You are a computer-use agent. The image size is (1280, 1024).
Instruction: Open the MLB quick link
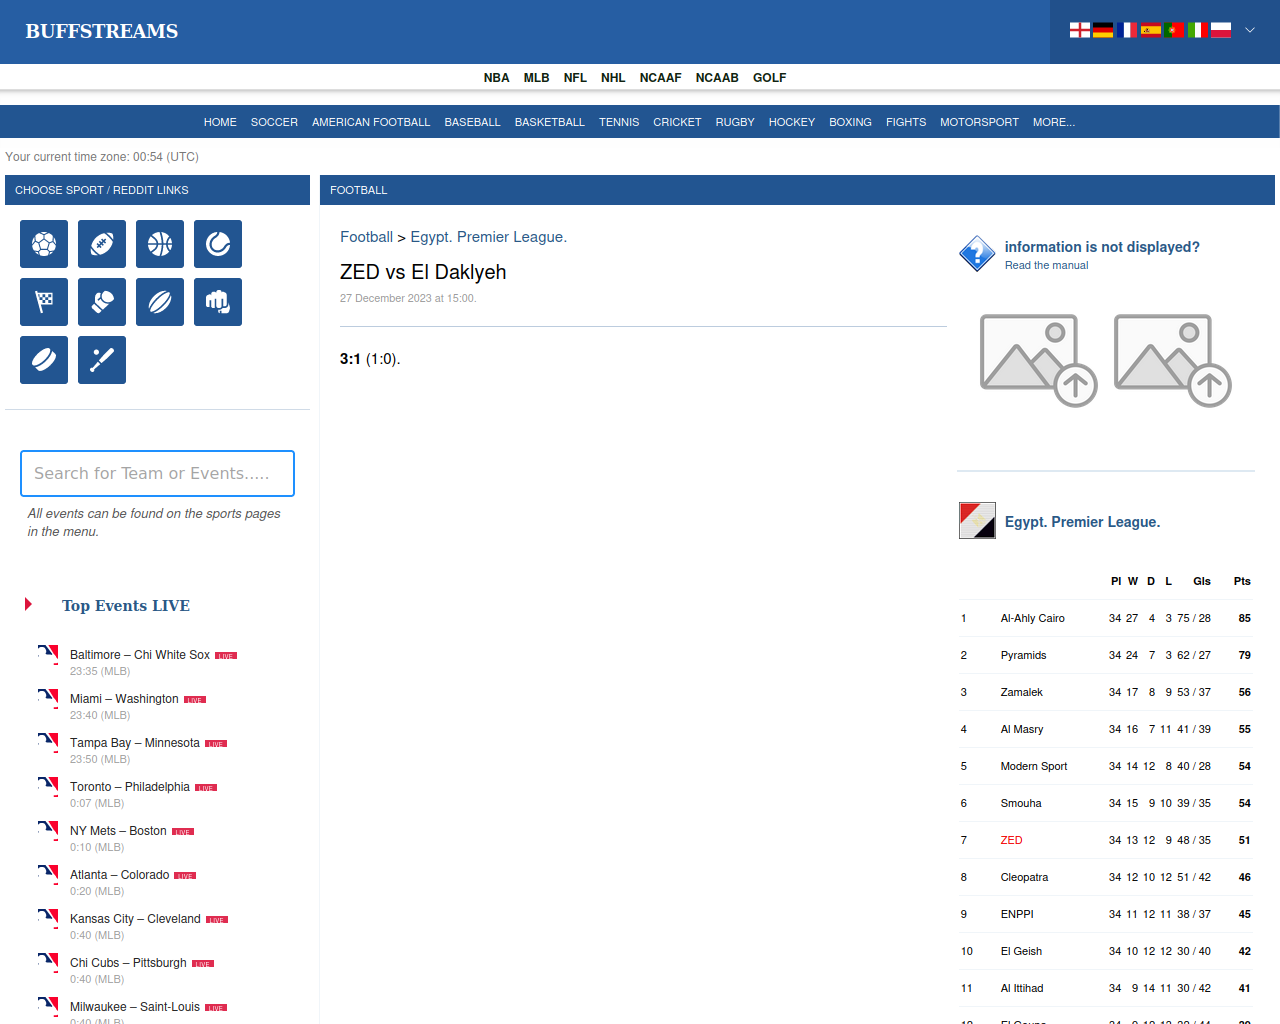537,77
